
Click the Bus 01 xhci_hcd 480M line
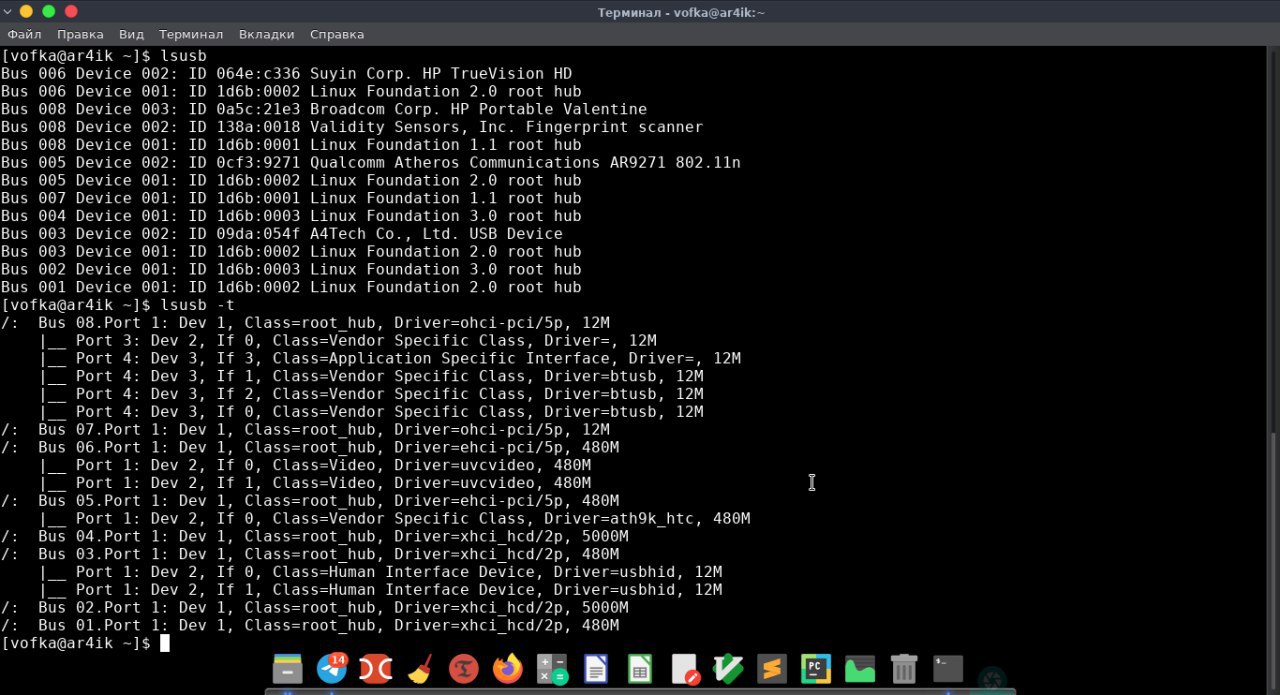click(310, 626)
